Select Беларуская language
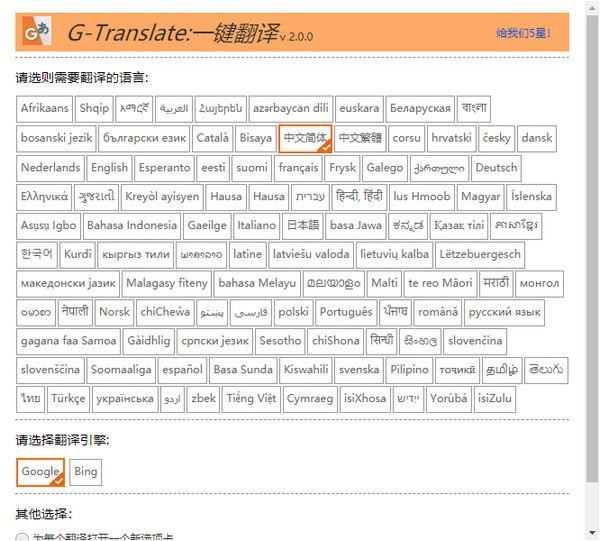The image size is (600, 541). 420,109
